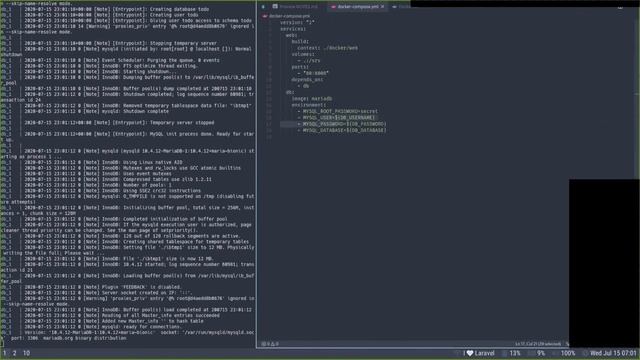Place cursor on the MYSQL_USER=${DB_USERNAME} line
640x360 pixels.
[x=337, y=118]
